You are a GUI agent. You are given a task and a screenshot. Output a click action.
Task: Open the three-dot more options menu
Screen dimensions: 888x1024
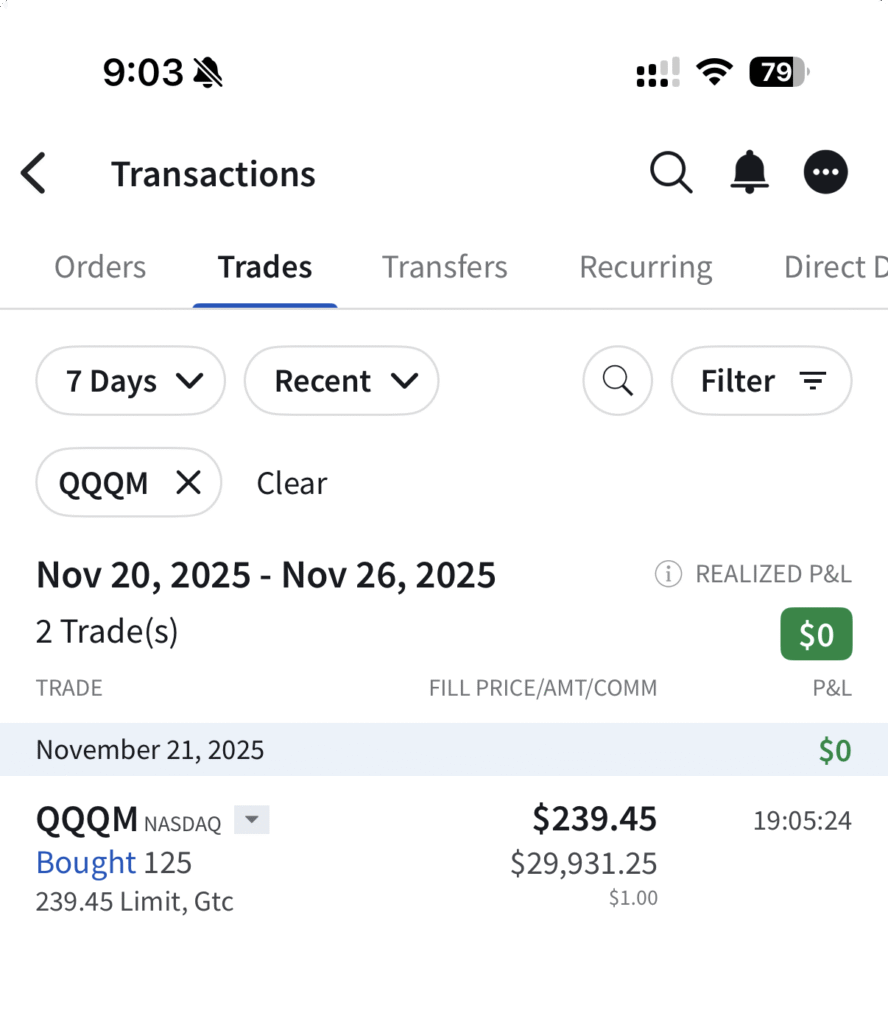(x=826, y=173)
